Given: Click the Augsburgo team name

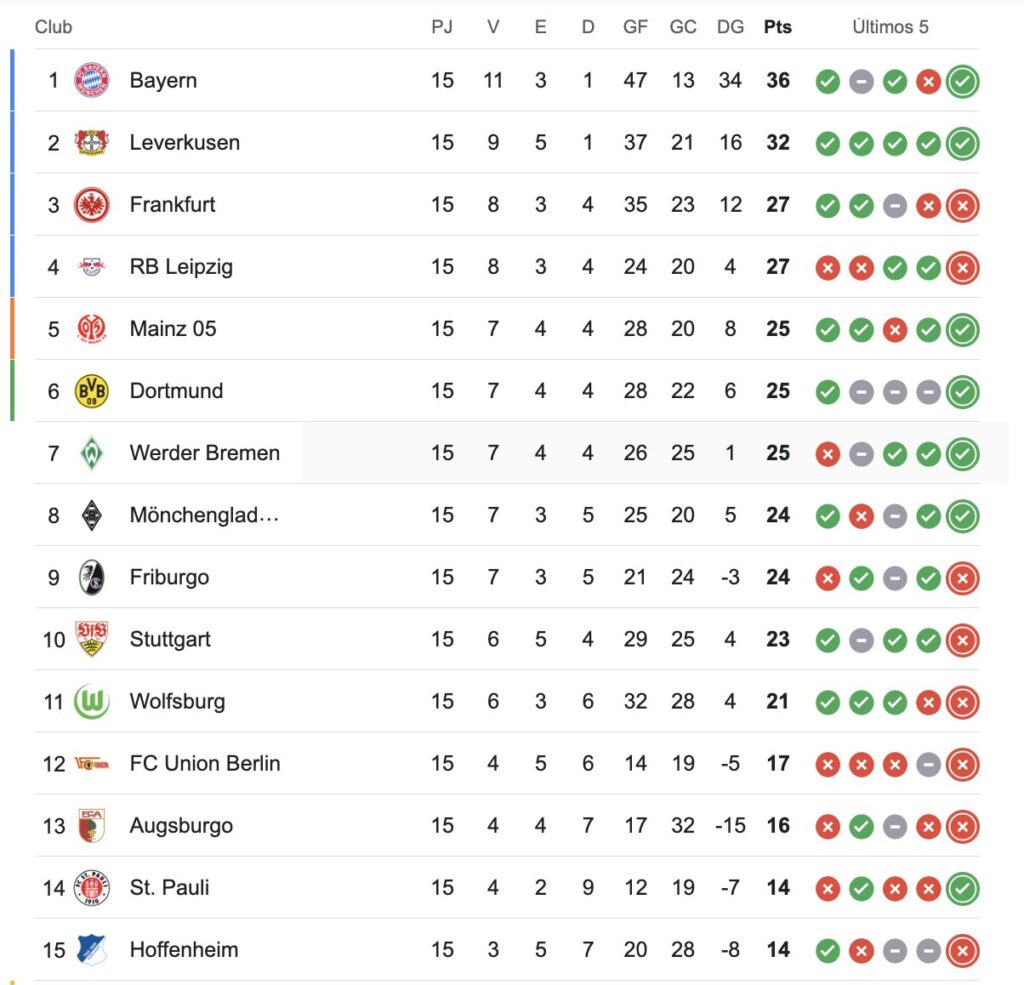Looking at the screenshot, I should click(x=181, y=825).
